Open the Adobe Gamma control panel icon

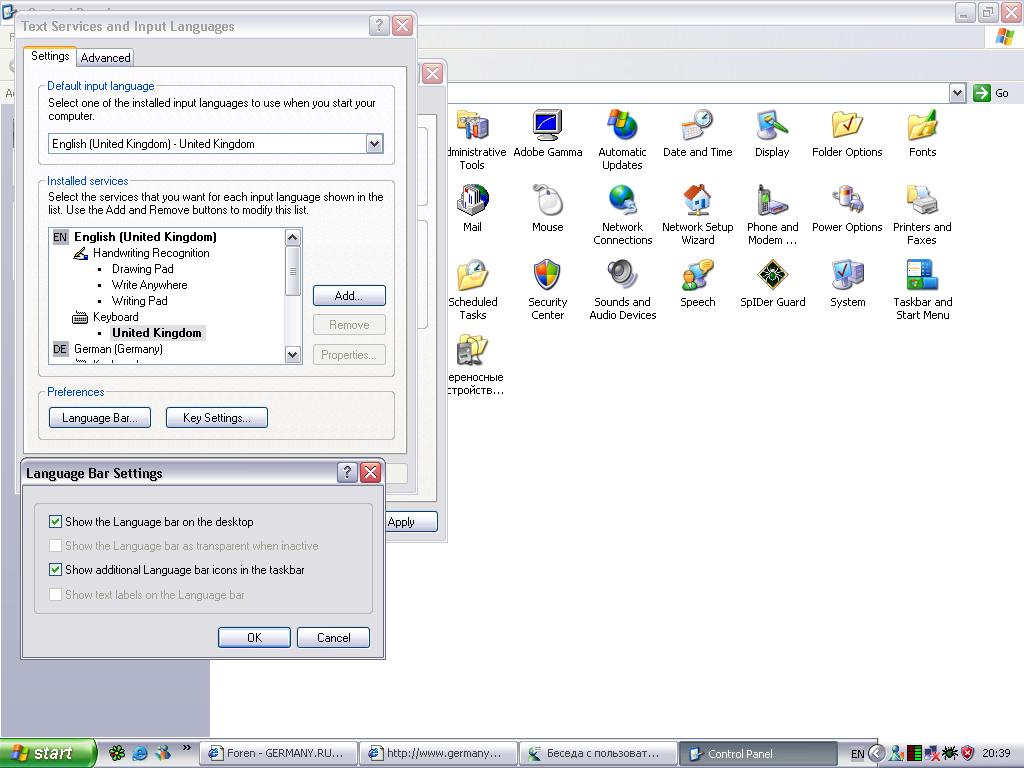(x=548, y=127)
